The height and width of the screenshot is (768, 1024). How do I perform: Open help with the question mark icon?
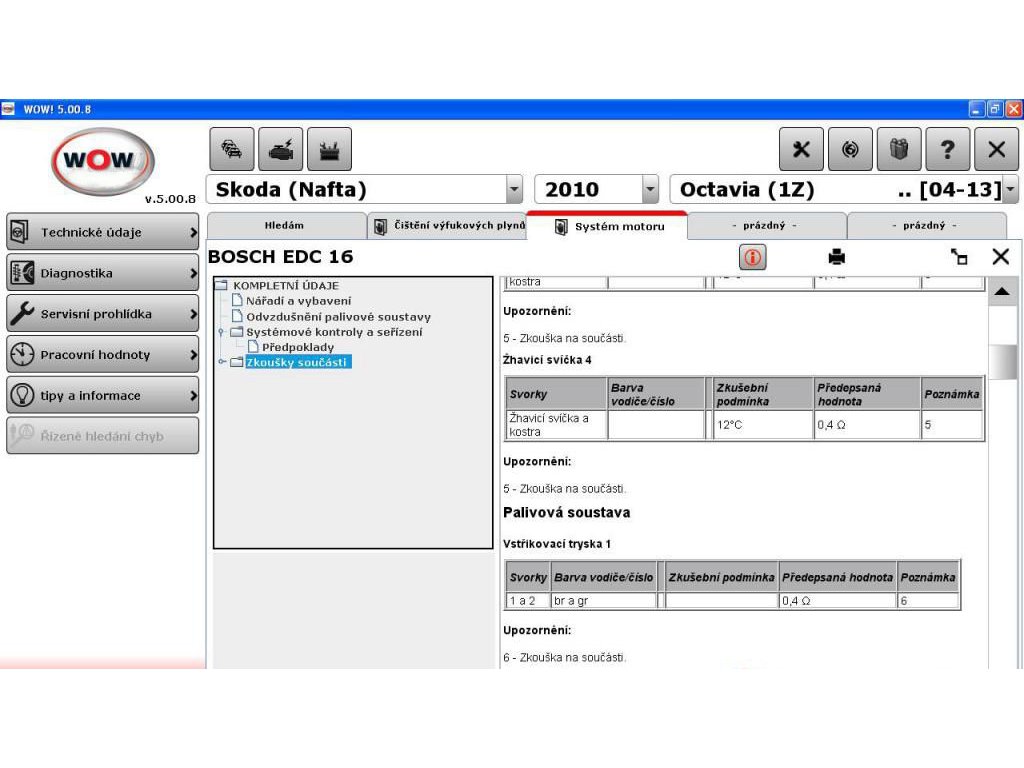(947, 149)
